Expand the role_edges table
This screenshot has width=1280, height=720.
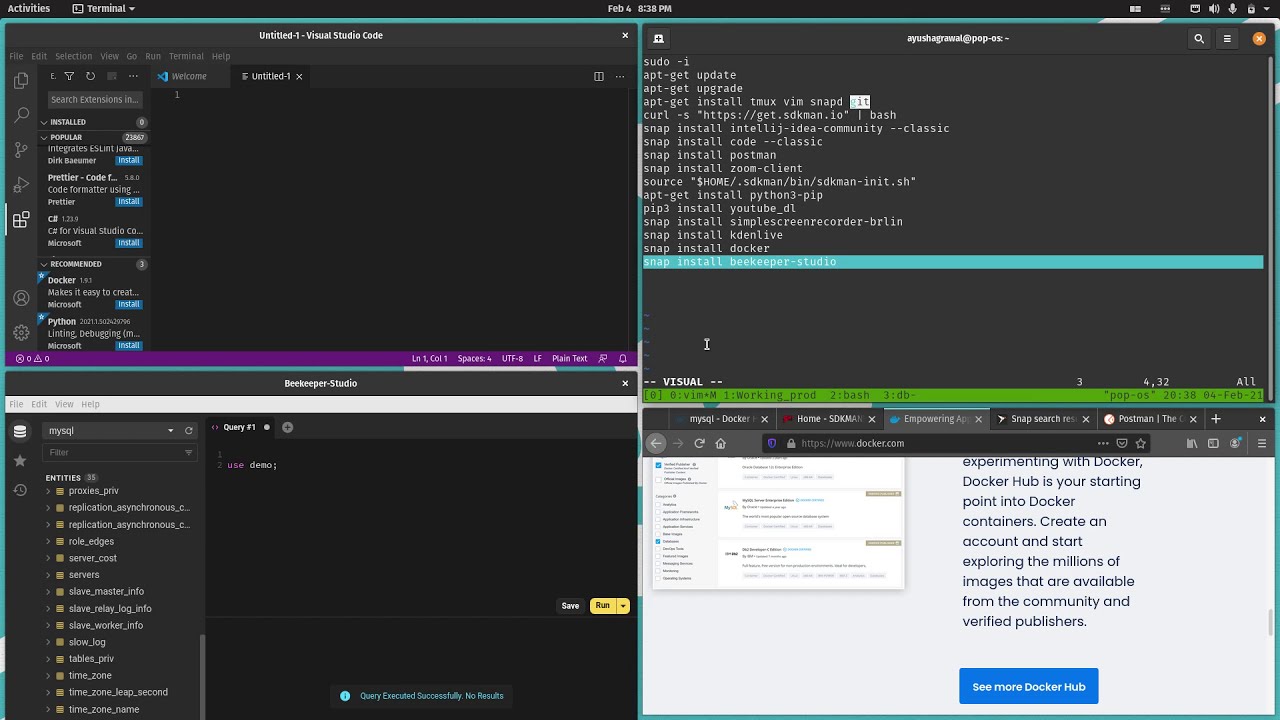pyautogui.click(x=48, y=541)
